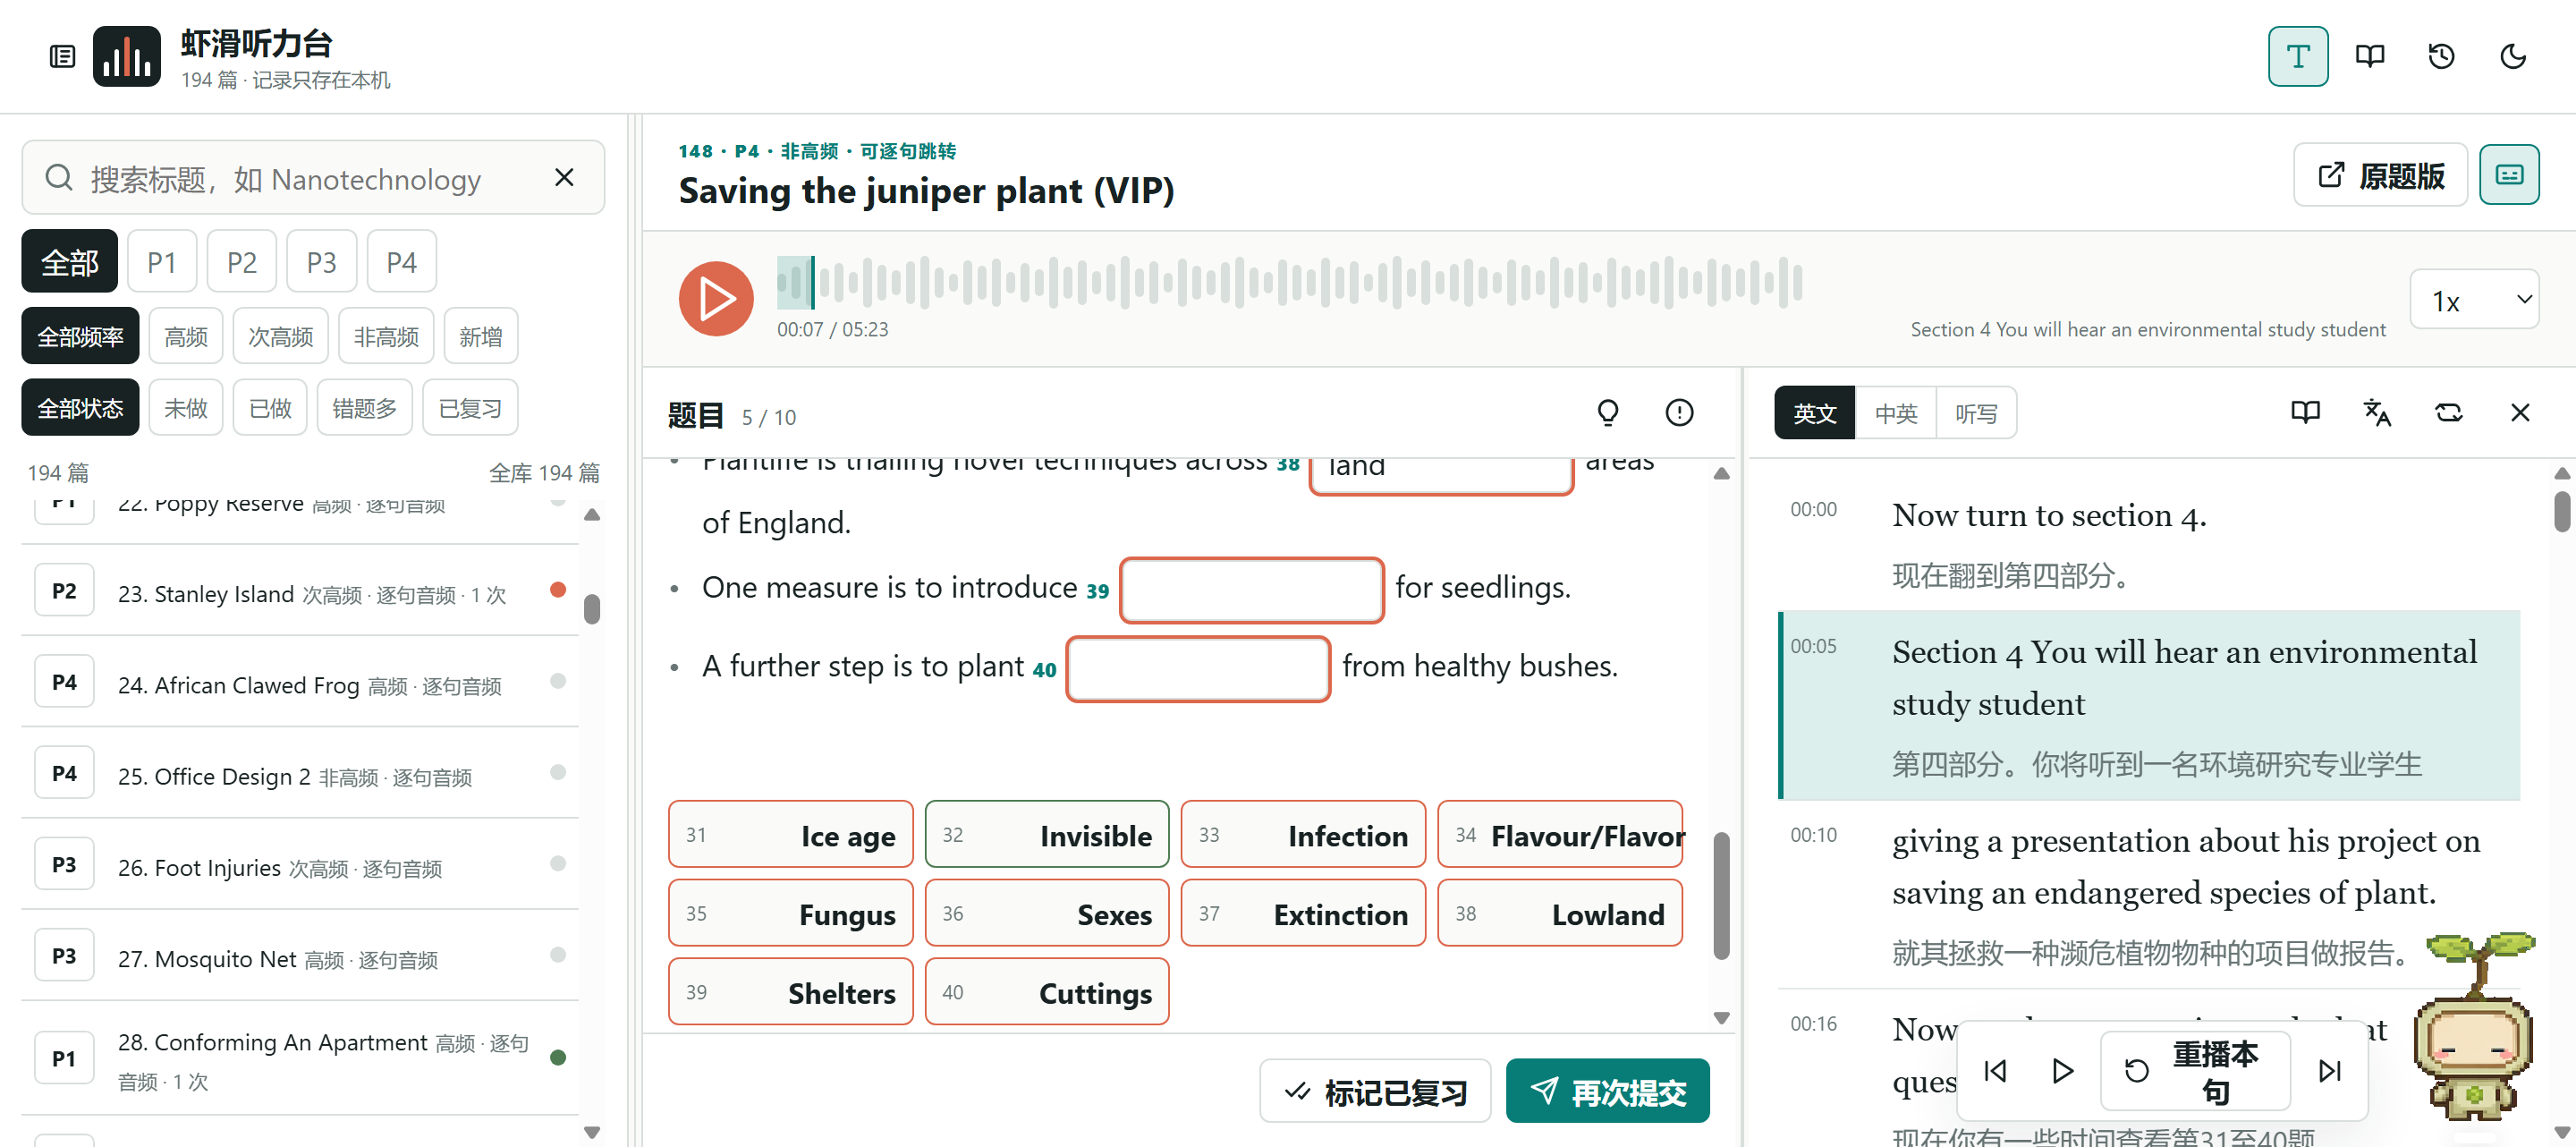Open 27. Mosquito Net entry

(x=300, y=956)
